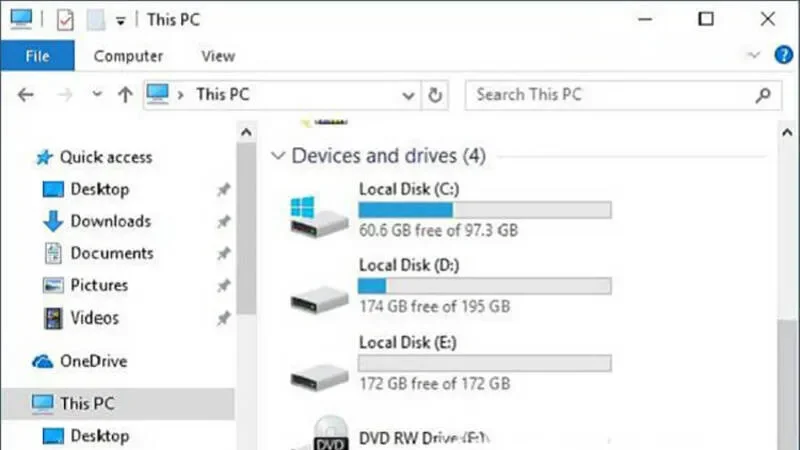This screenshot has width=800, height=450.
Task: Select OneDrive in the navigation pane
Action: tap(92, 361)
